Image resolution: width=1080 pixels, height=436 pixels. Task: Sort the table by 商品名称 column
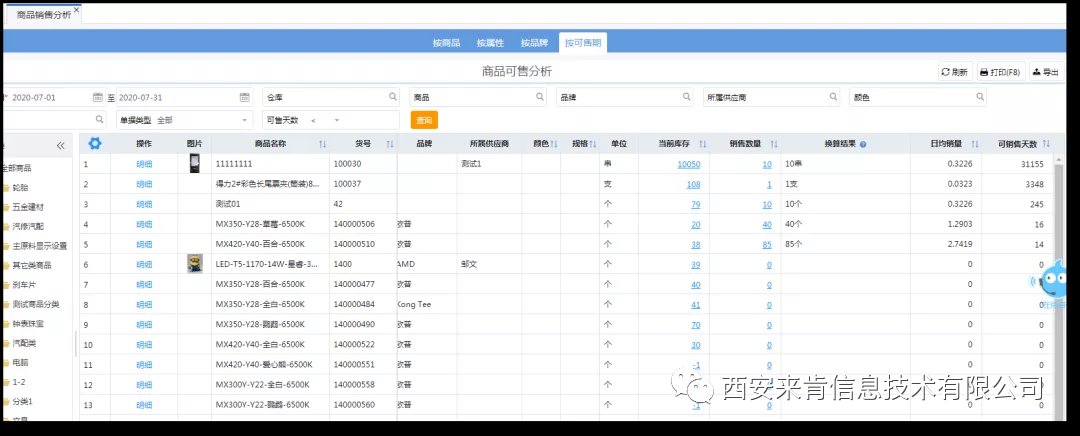322,144
